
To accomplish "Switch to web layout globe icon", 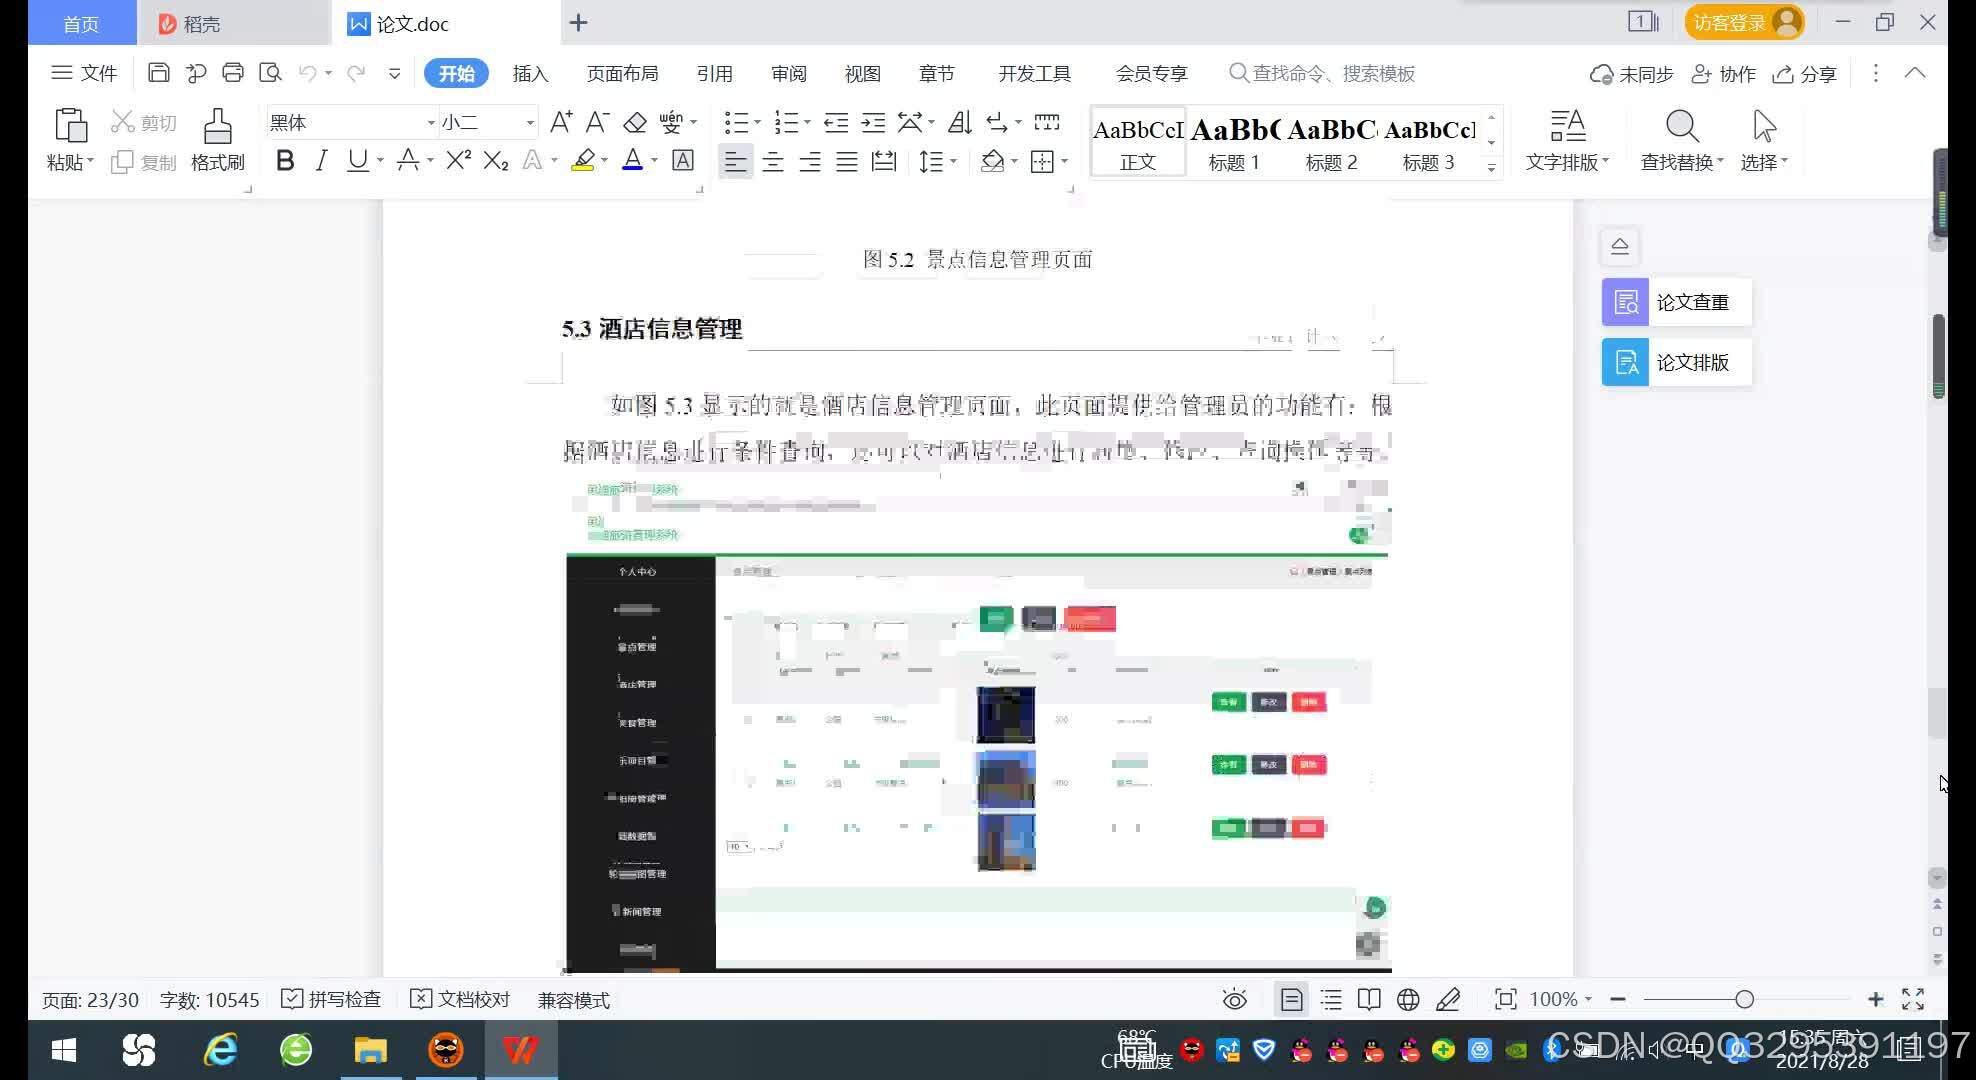I will (1408, 999).
